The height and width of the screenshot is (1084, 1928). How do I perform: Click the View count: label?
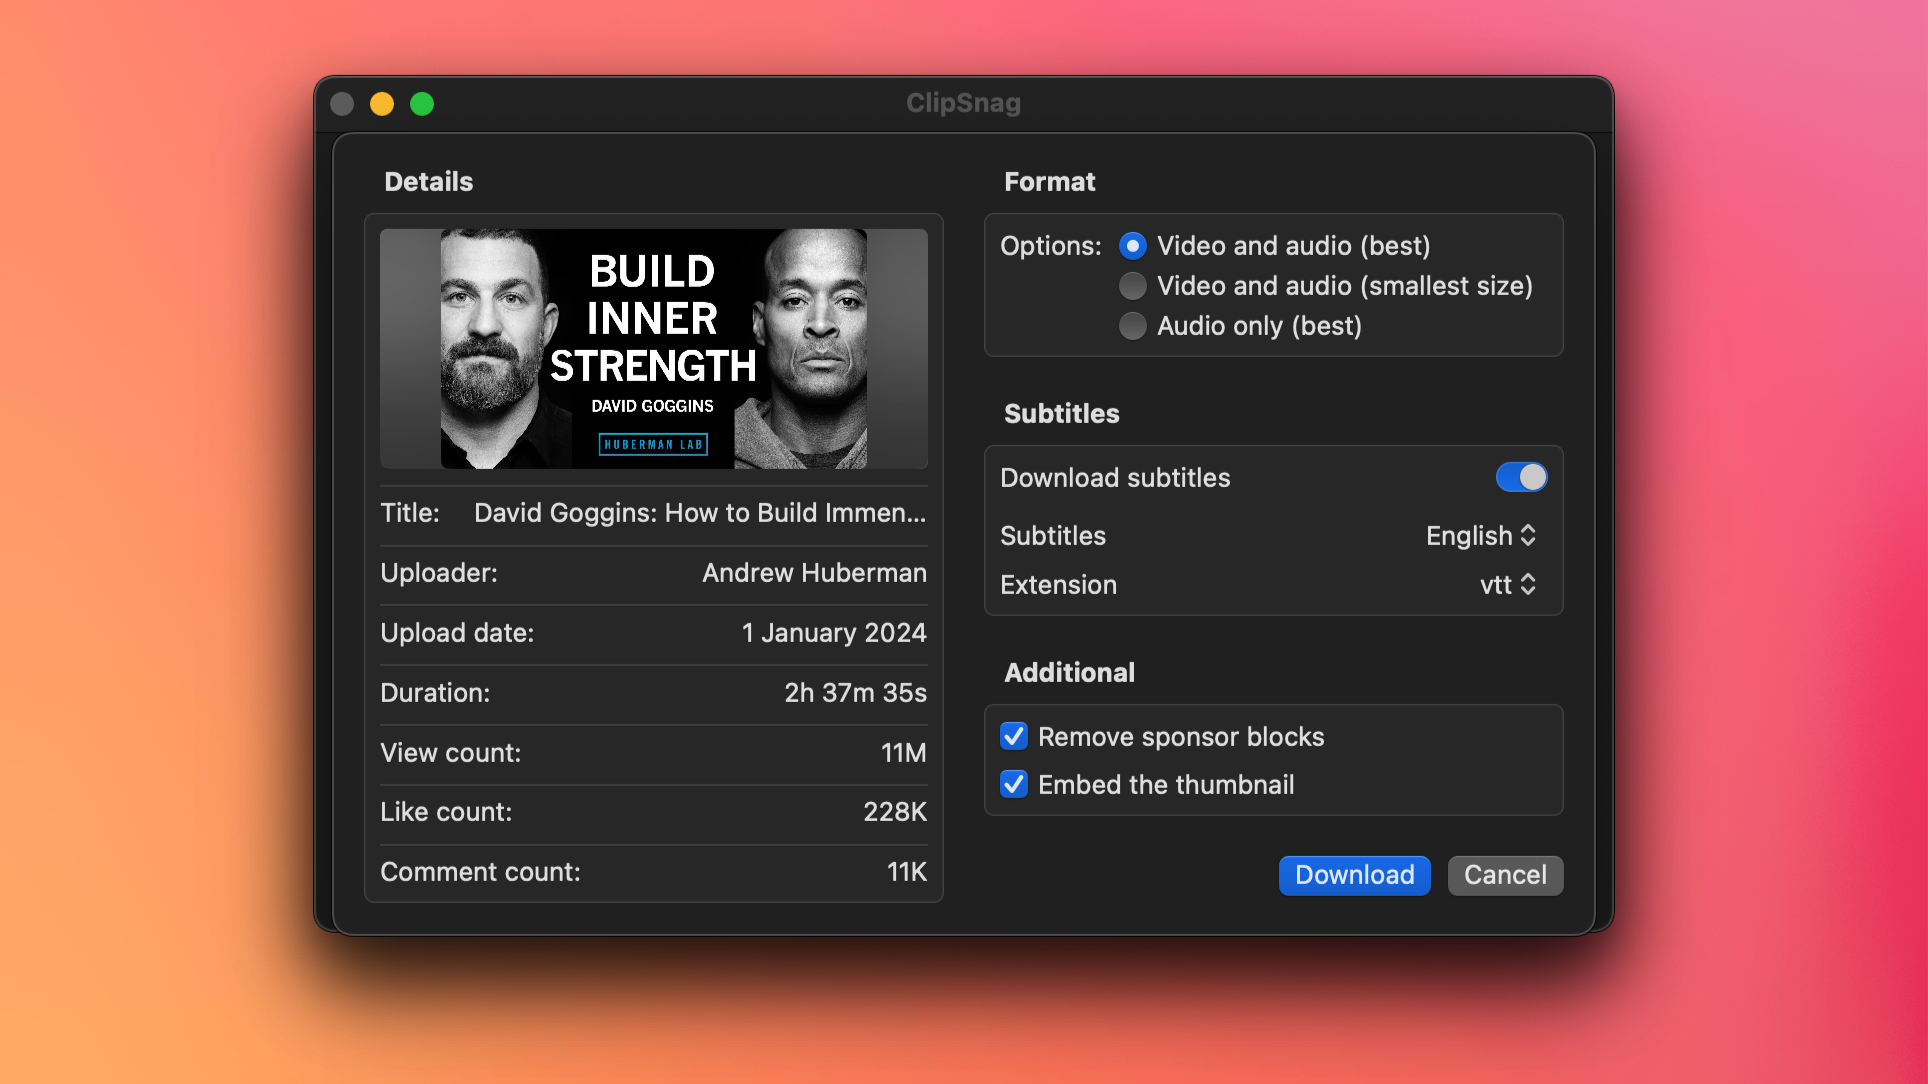coord(451,753)
